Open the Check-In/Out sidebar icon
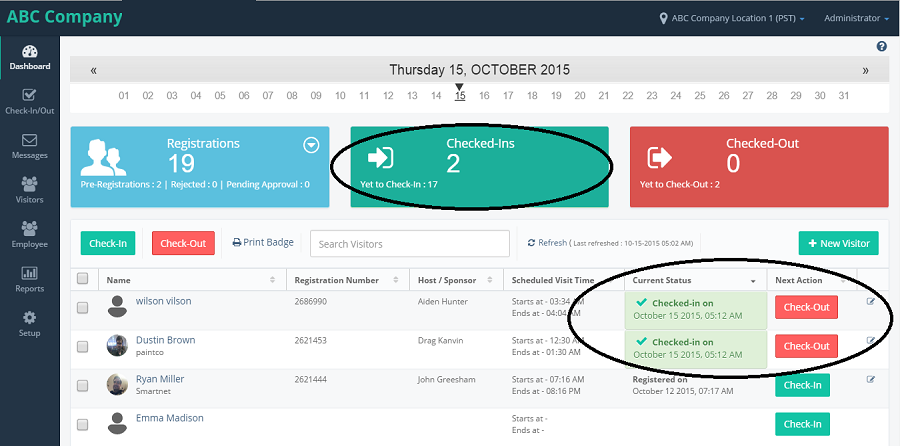 (x=29, y=95)
